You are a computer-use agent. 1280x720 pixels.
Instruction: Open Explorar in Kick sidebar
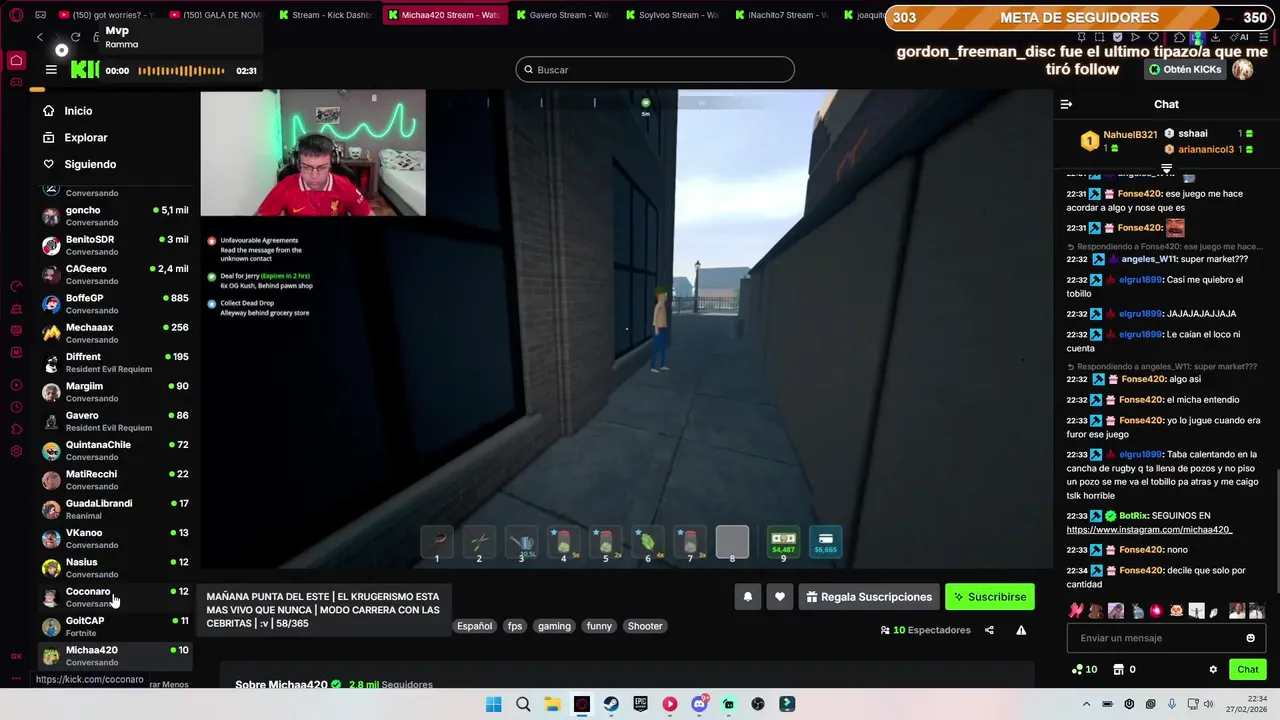tap(85, 138)
